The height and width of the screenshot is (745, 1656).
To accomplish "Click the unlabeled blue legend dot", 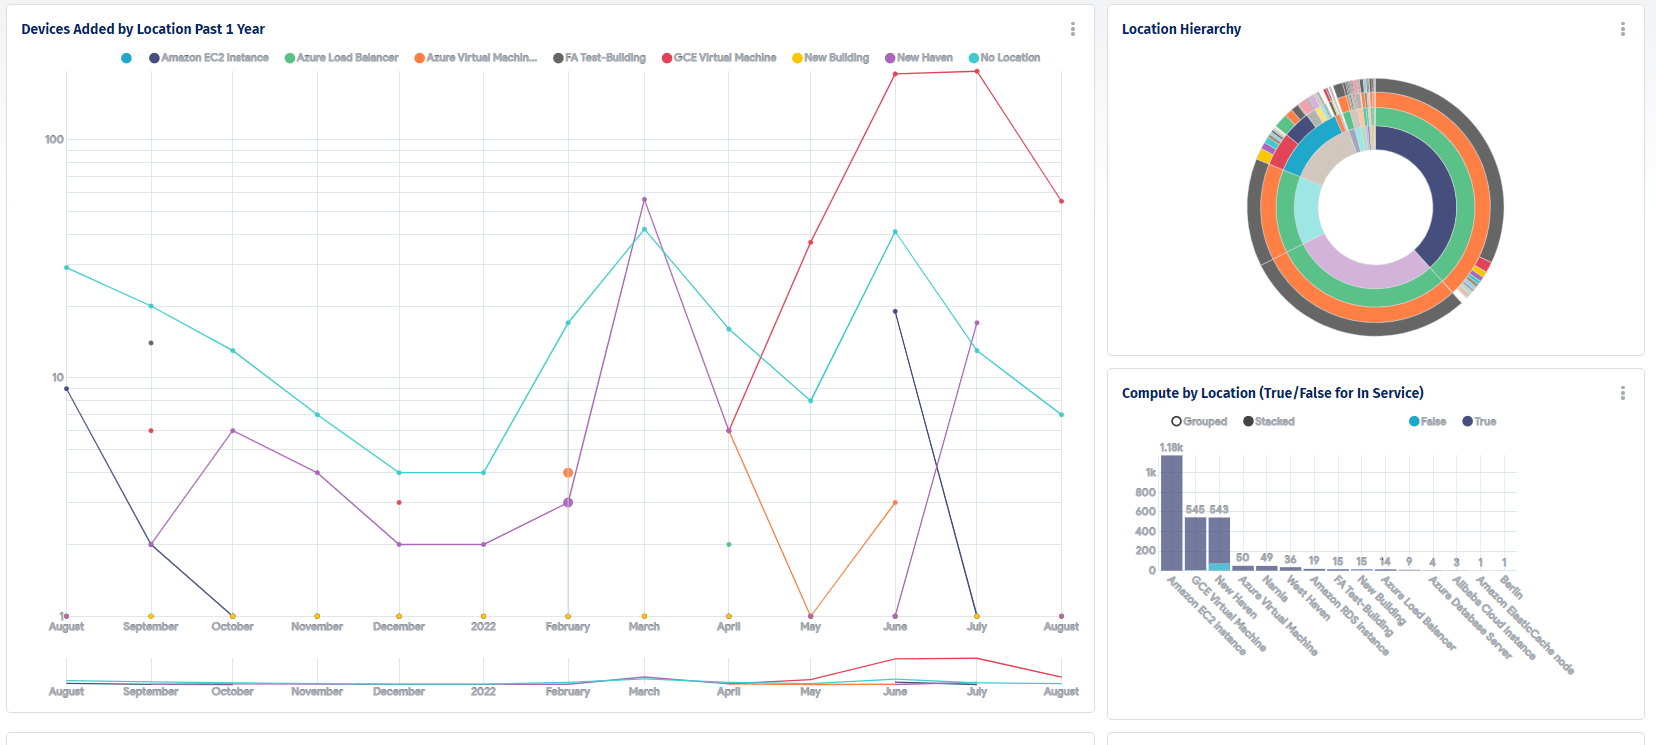I will click(126, 58).
